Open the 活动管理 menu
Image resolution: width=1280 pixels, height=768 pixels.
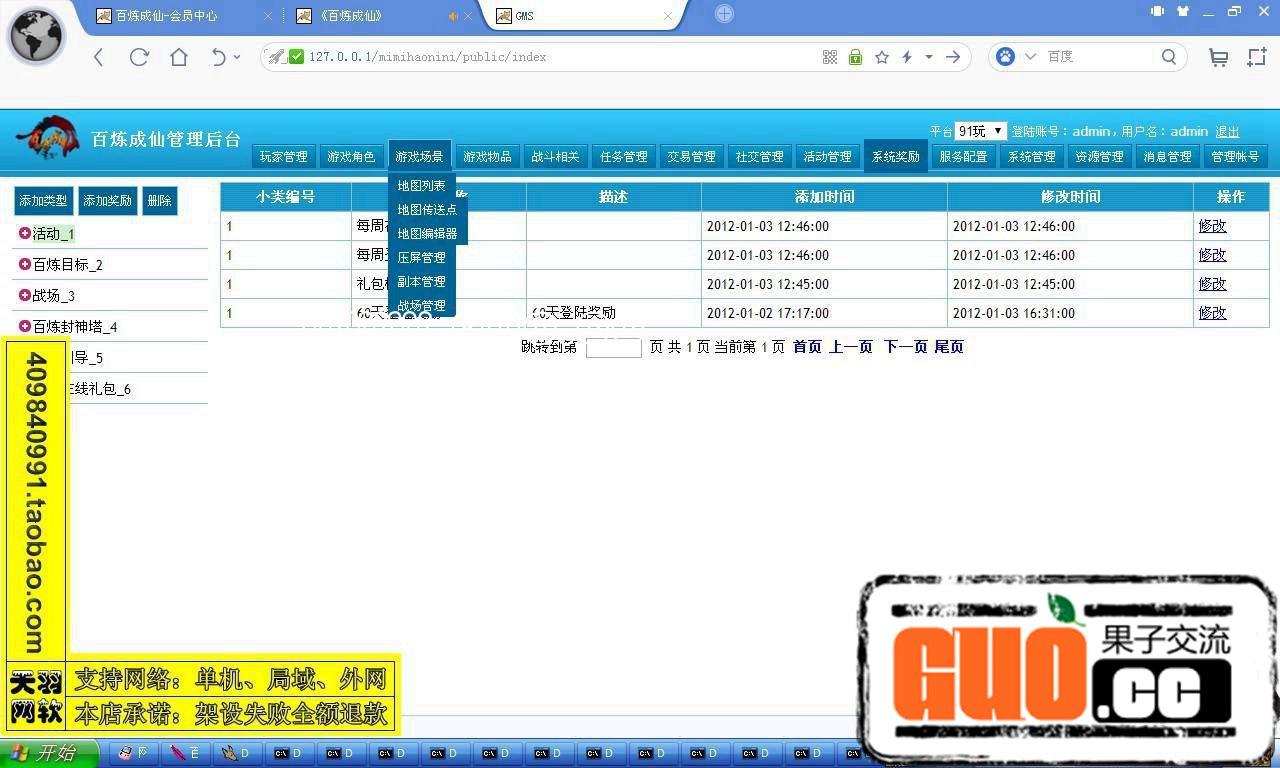tap(827, 156)
